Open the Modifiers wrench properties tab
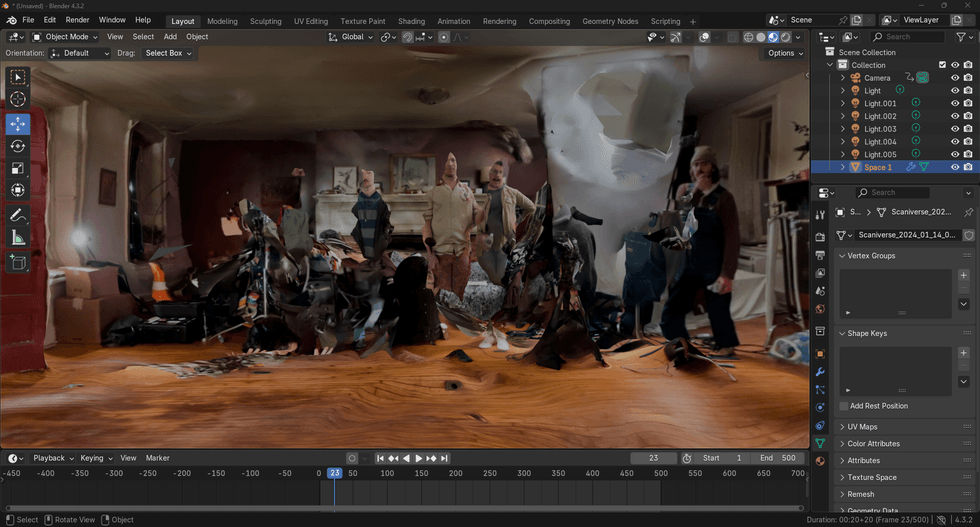The image size is (980, 527). (820, 372)
